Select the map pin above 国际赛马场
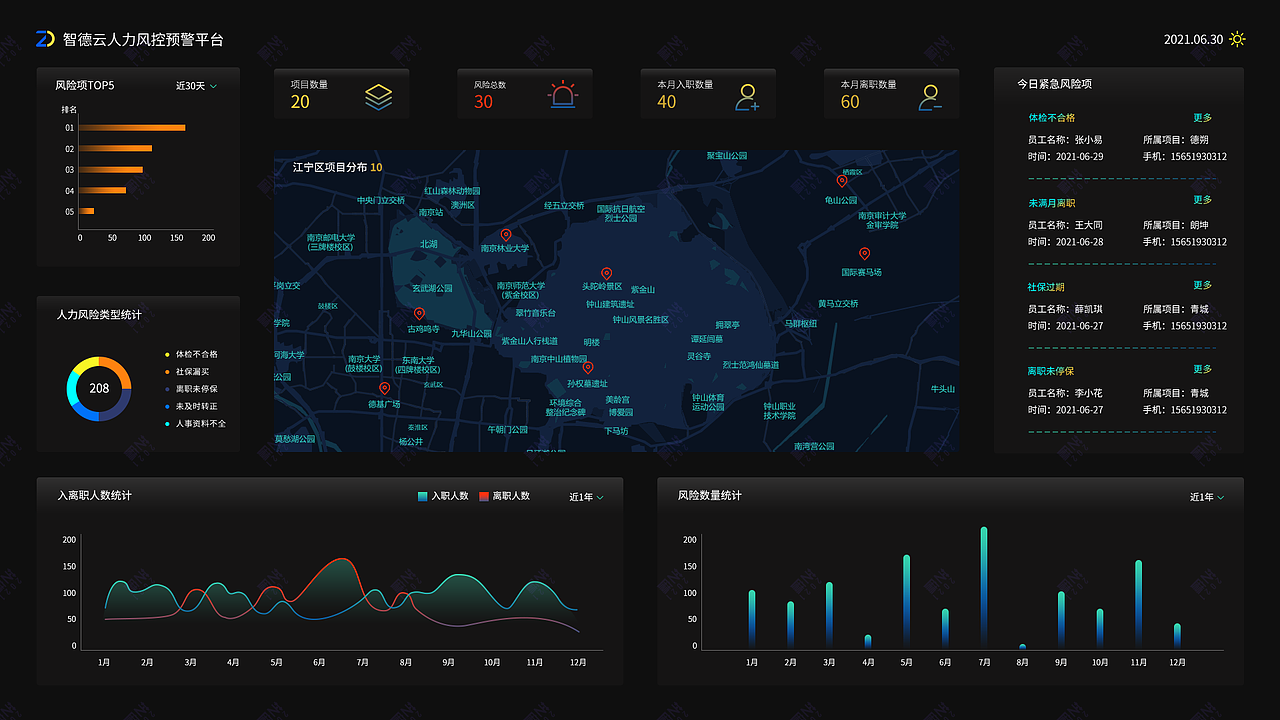 pyautogui.click(x=864, y=254)
